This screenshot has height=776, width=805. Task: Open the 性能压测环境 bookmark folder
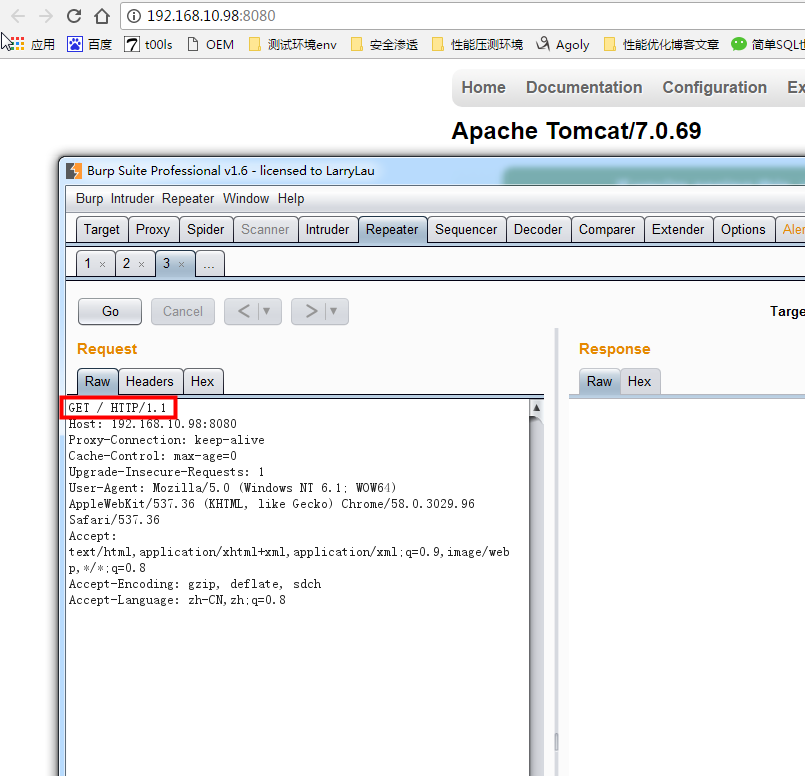(477, 45)
